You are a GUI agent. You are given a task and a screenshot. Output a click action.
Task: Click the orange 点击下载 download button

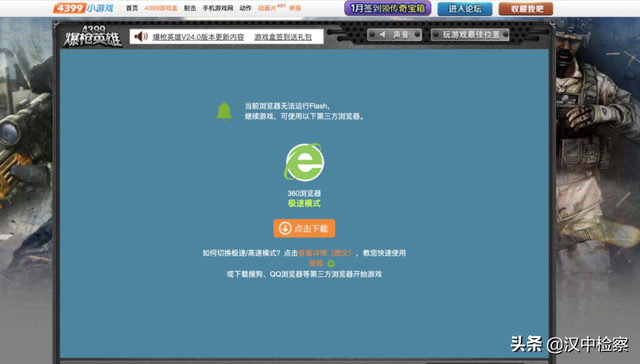[304, 228]
